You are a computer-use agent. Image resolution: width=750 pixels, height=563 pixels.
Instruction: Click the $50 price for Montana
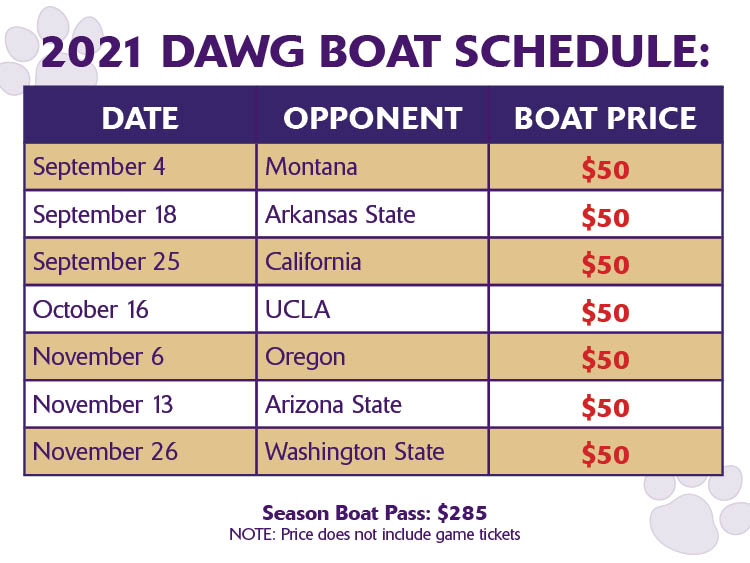tap(606, 169)
